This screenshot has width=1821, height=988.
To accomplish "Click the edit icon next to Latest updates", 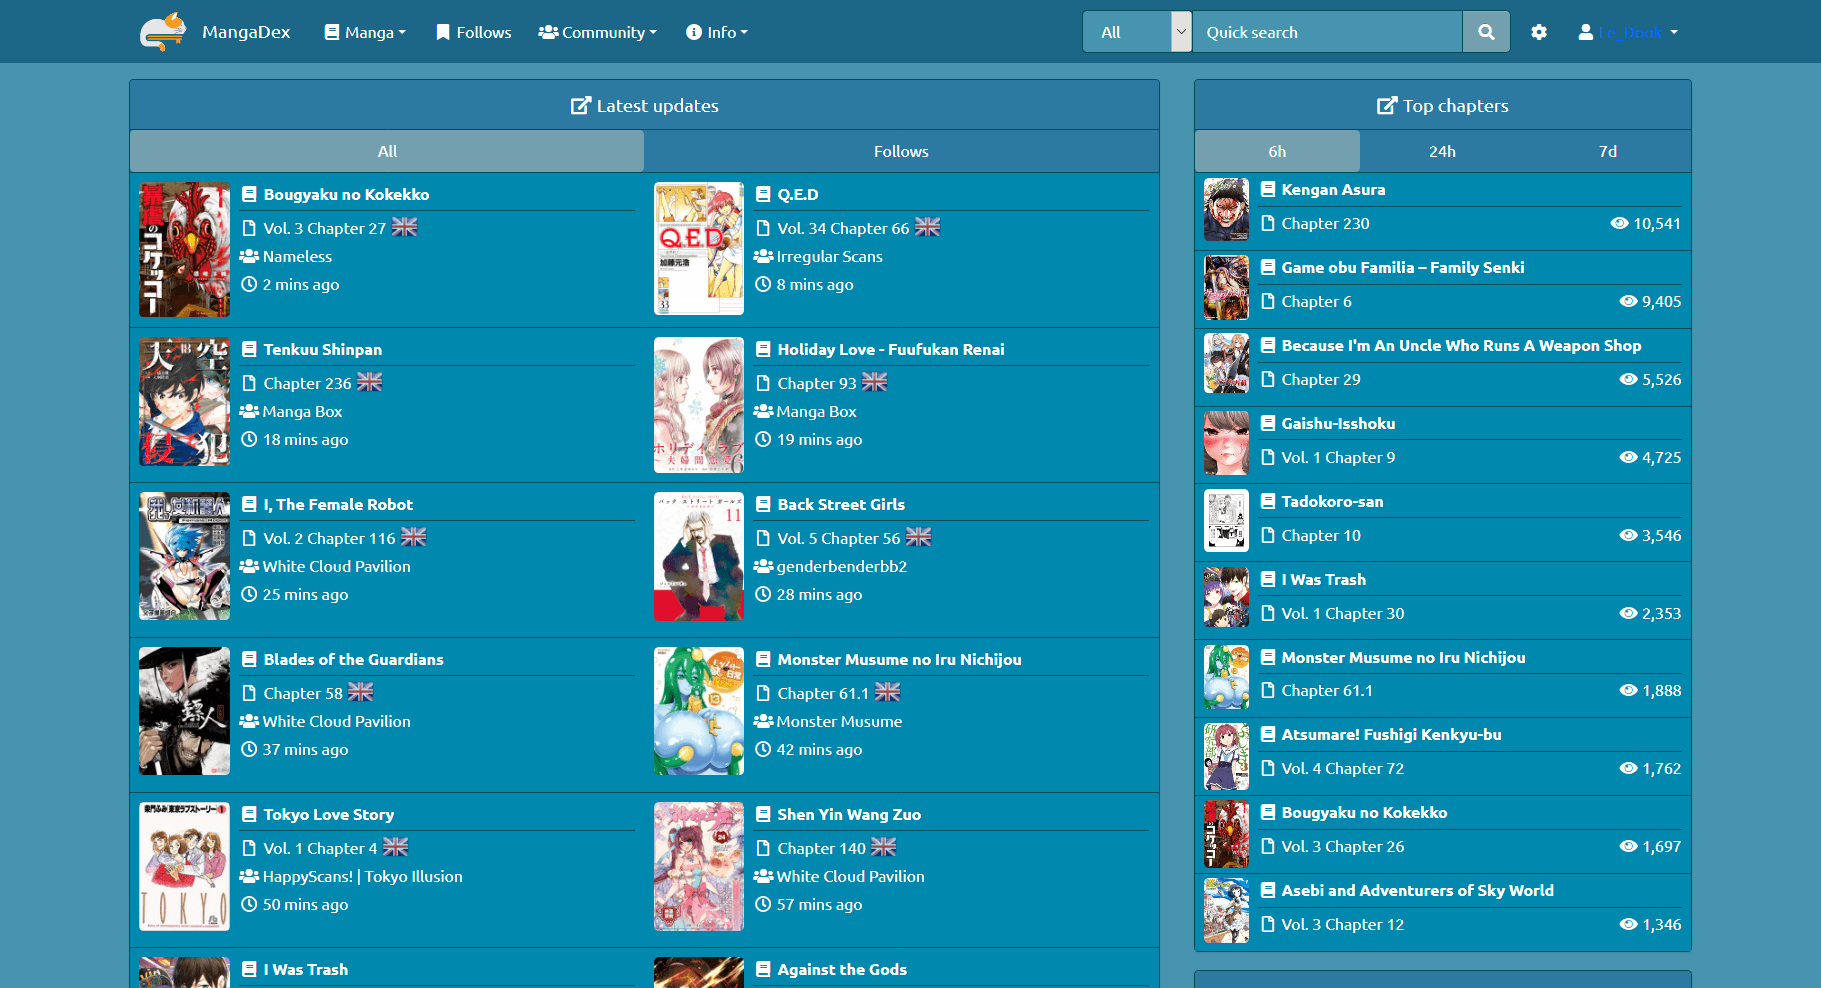I will click(580, 104).
